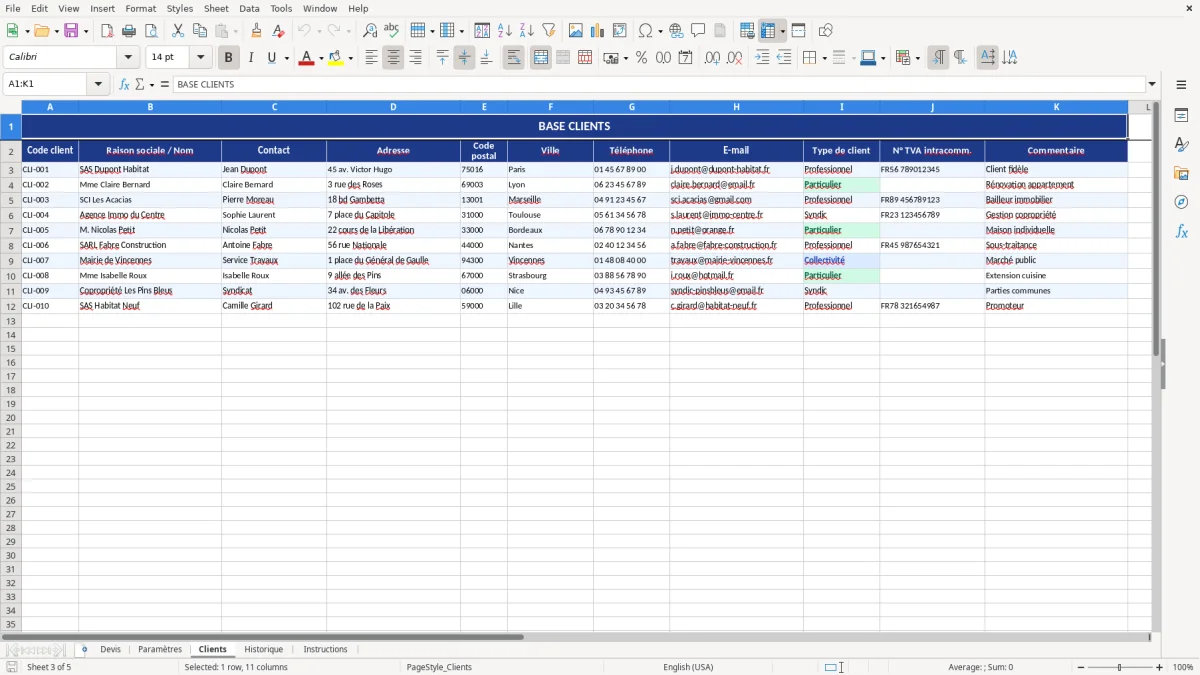The height and width of the screenshot is (675, 1200).
Task: Open background color dropdown arrow
Action: [x=350, y=58]
